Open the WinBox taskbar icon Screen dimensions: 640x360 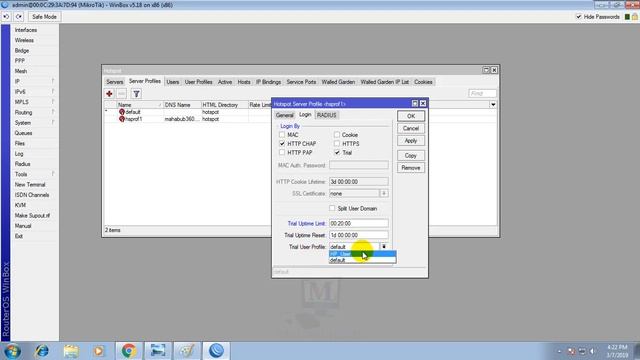point(216,351)
